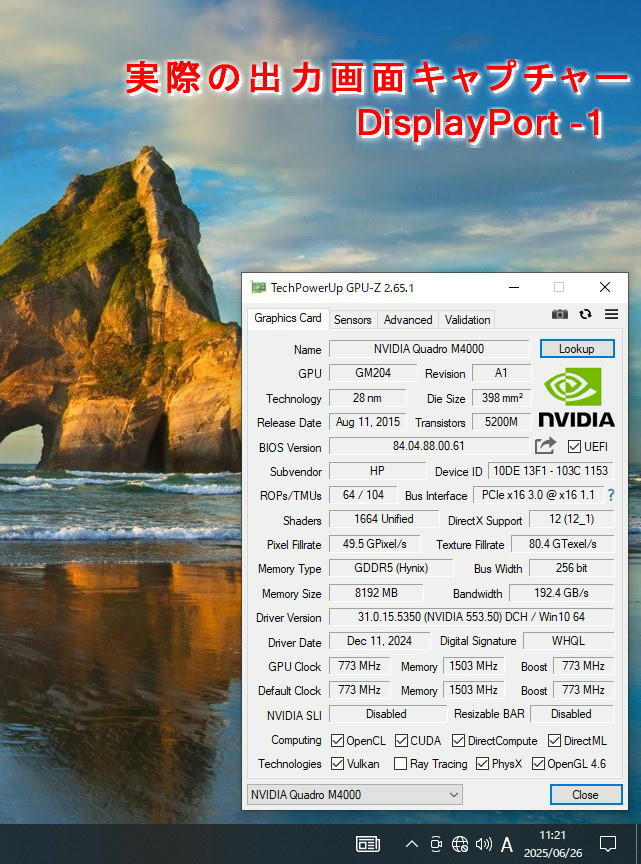The image size is (641, 864).
Task: Click the Transistors value 5200M
Action: [x=502, y=422]
